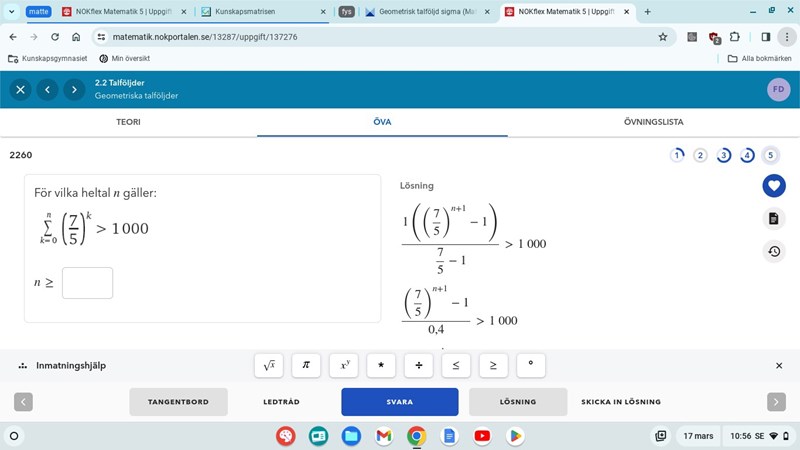Image resolution: width=800 pixels, height=450 pixels.
Task: Switch to the TEORI tab
Action: 128,122
